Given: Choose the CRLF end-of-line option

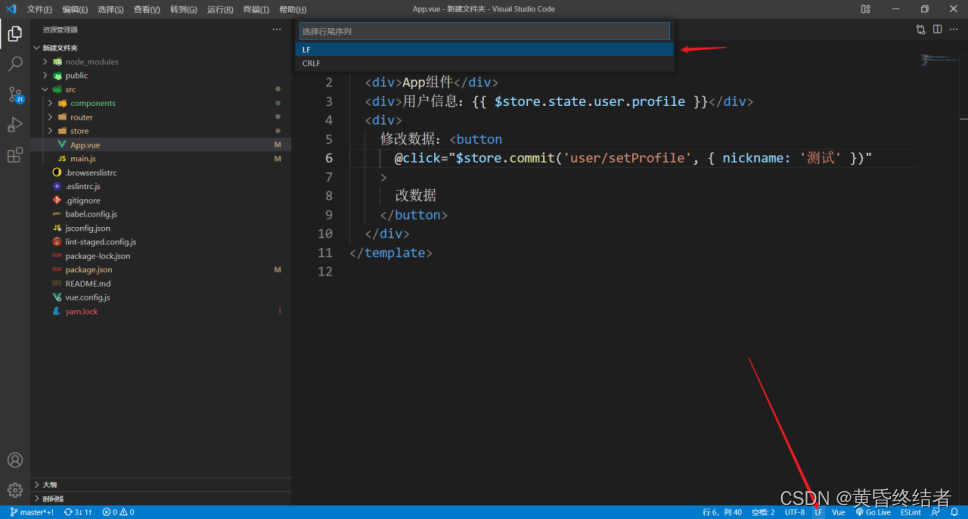Looking at the screenshot, I should pos(485,63).
